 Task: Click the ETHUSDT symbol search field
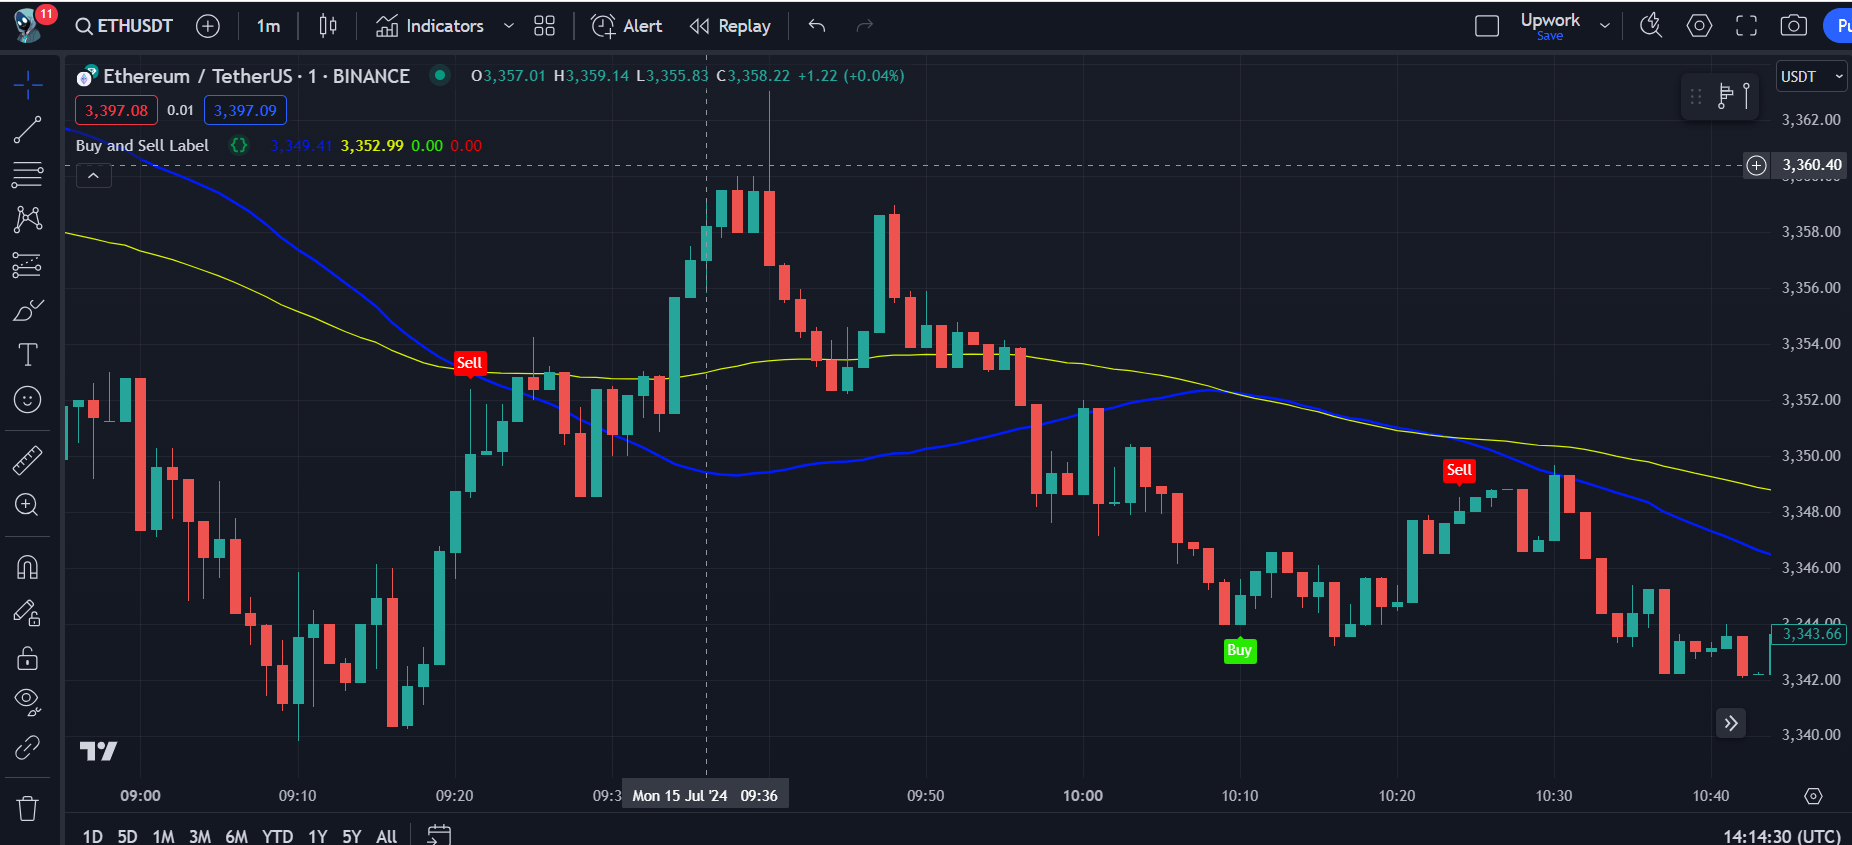coord(125,26)
